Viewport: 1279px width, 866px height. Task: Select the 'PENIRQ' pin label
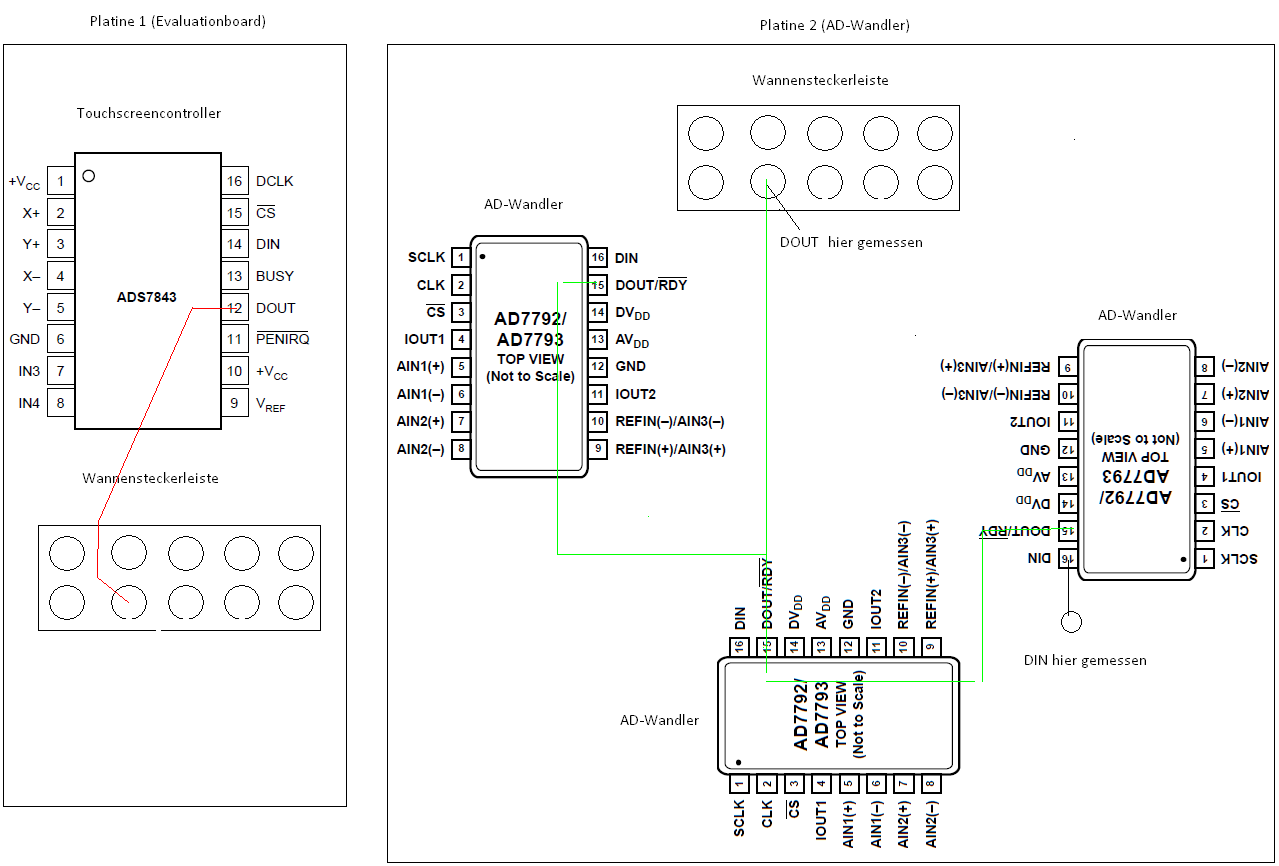click(283, 339)
